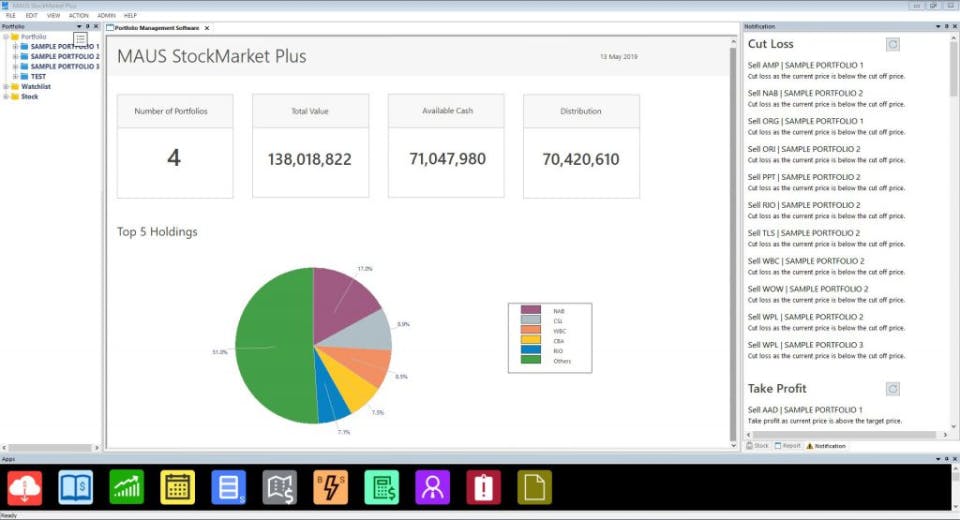Open the Notification panel options dropdown arrow

point(938,26)
